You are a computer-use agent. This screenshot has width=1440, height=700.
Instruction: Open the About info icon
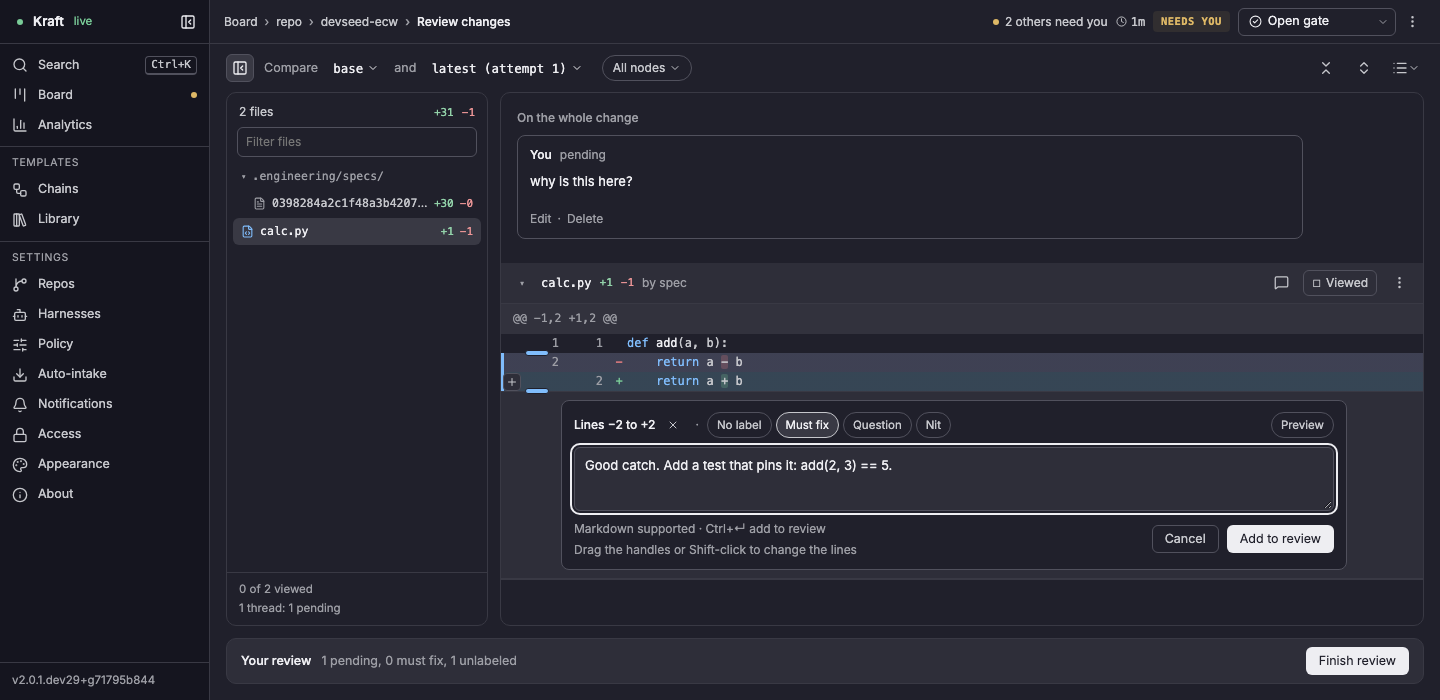pyautogui.click(x=20, y=494)
